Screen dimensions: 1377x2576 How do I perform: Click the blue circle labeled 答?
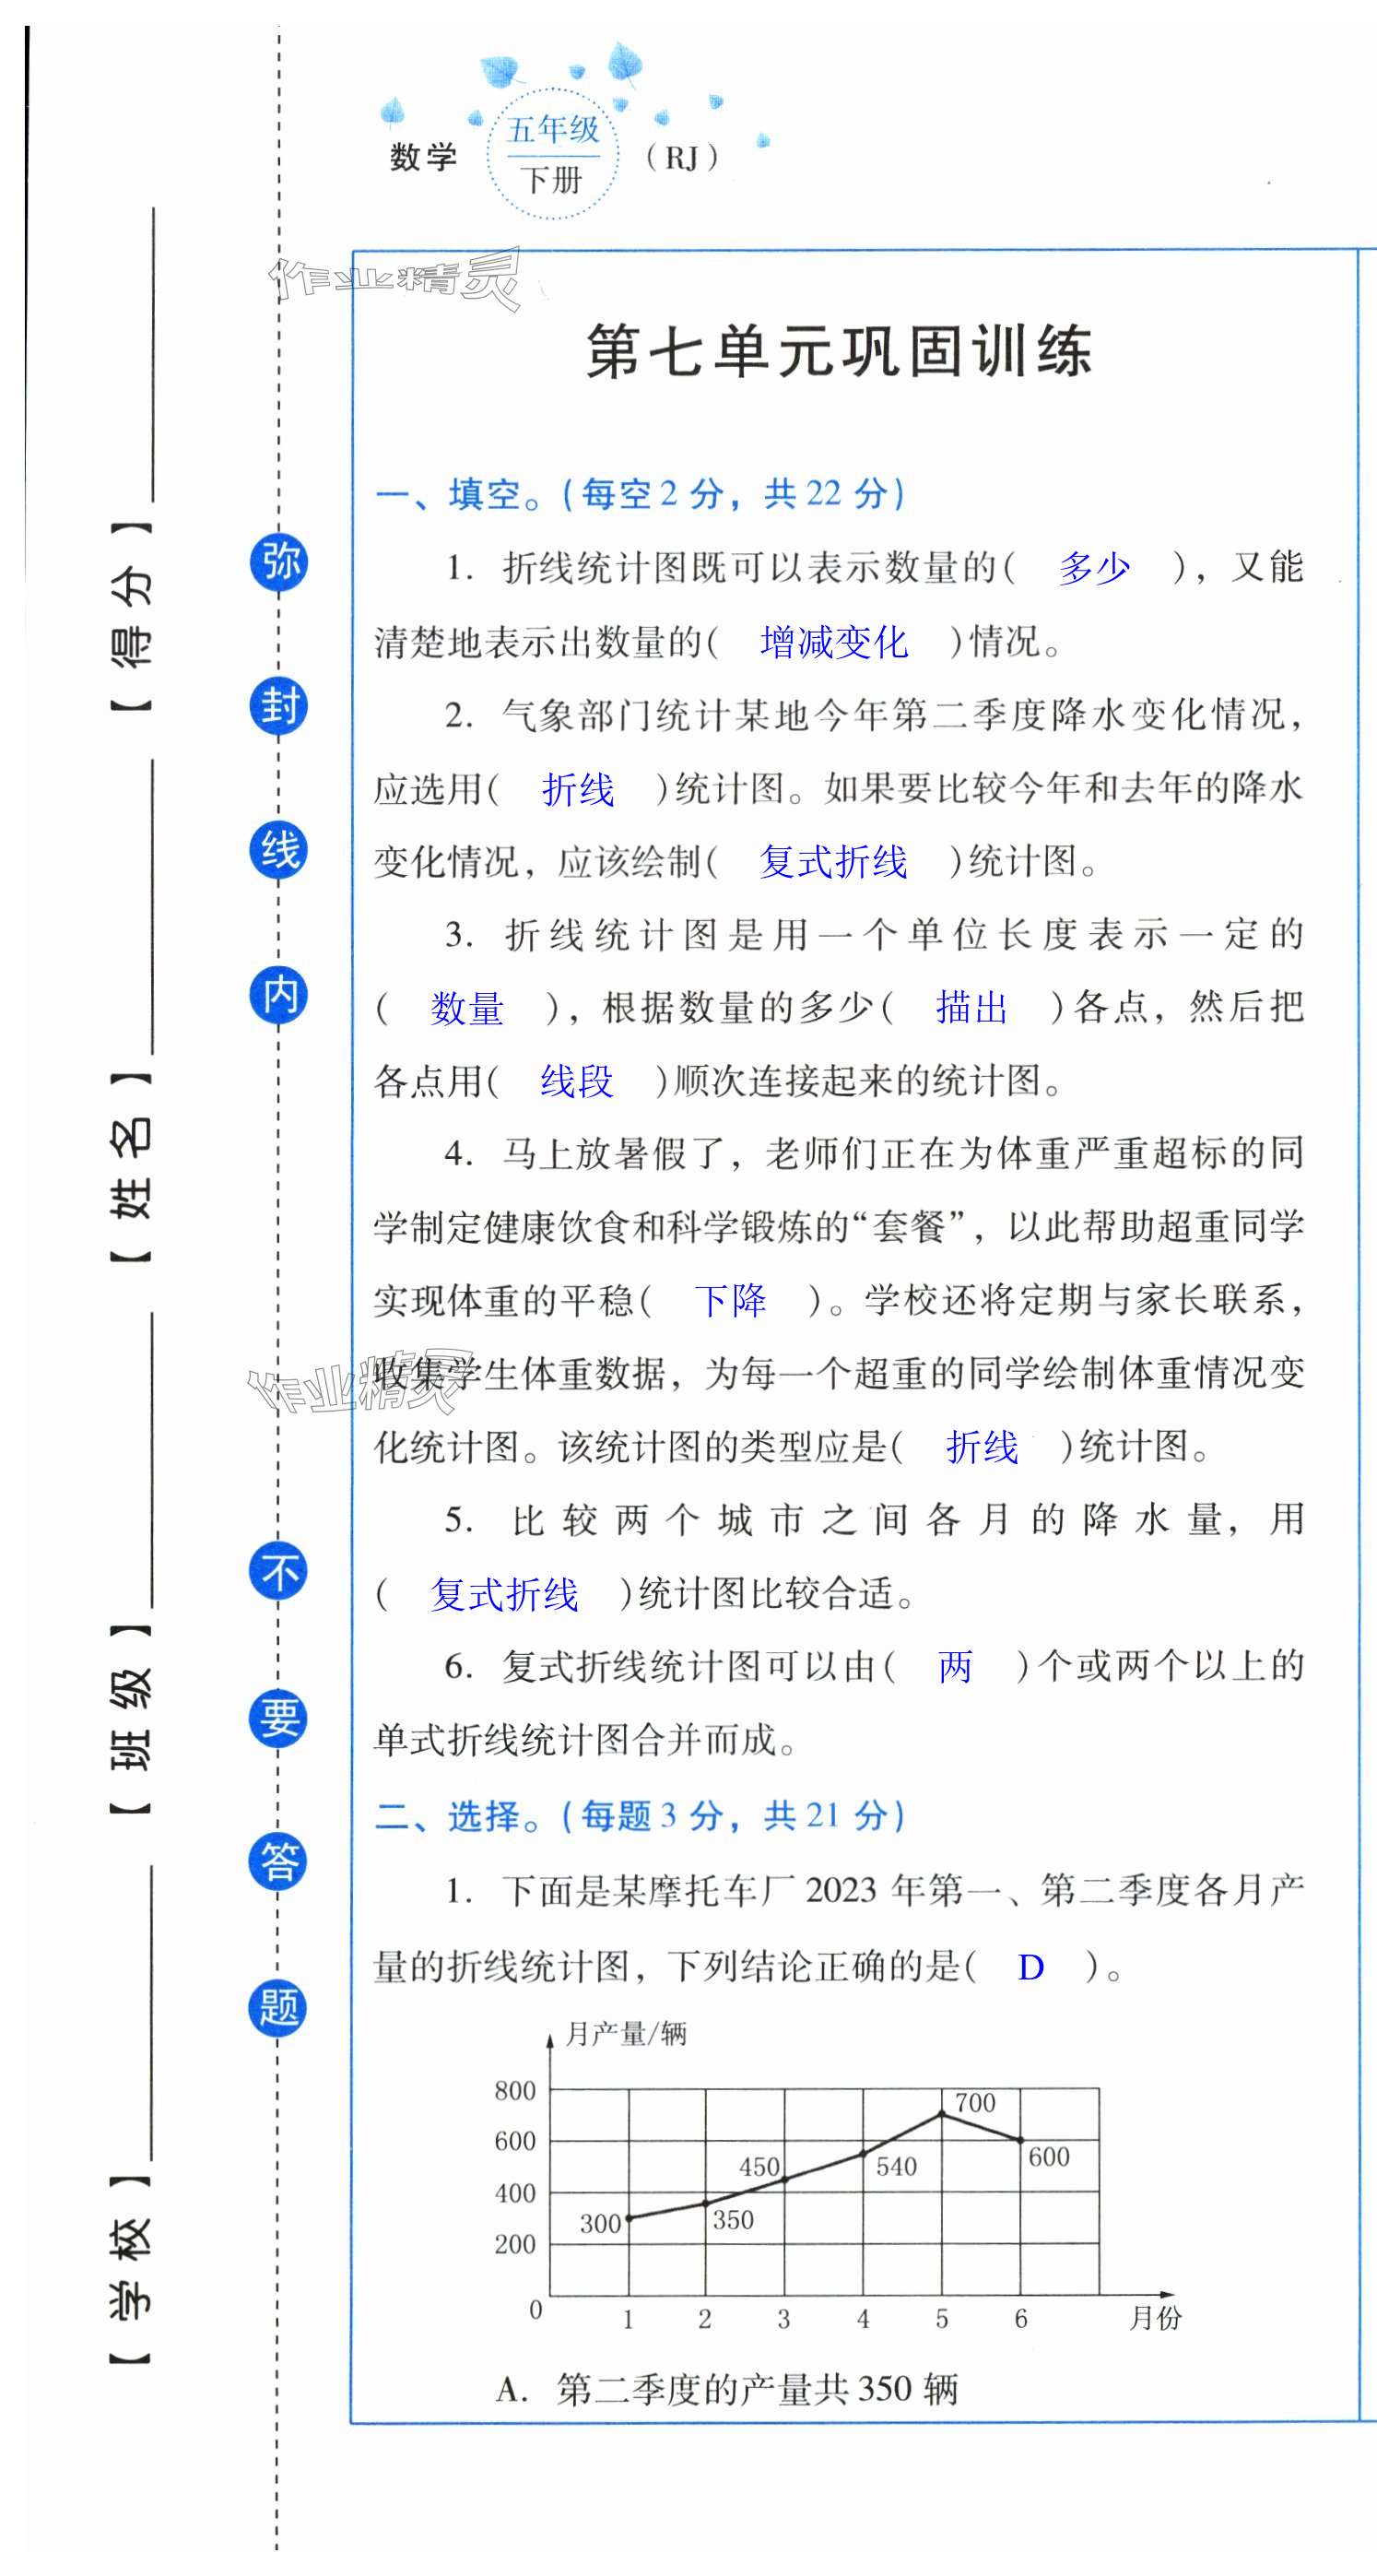point(278,1861)
